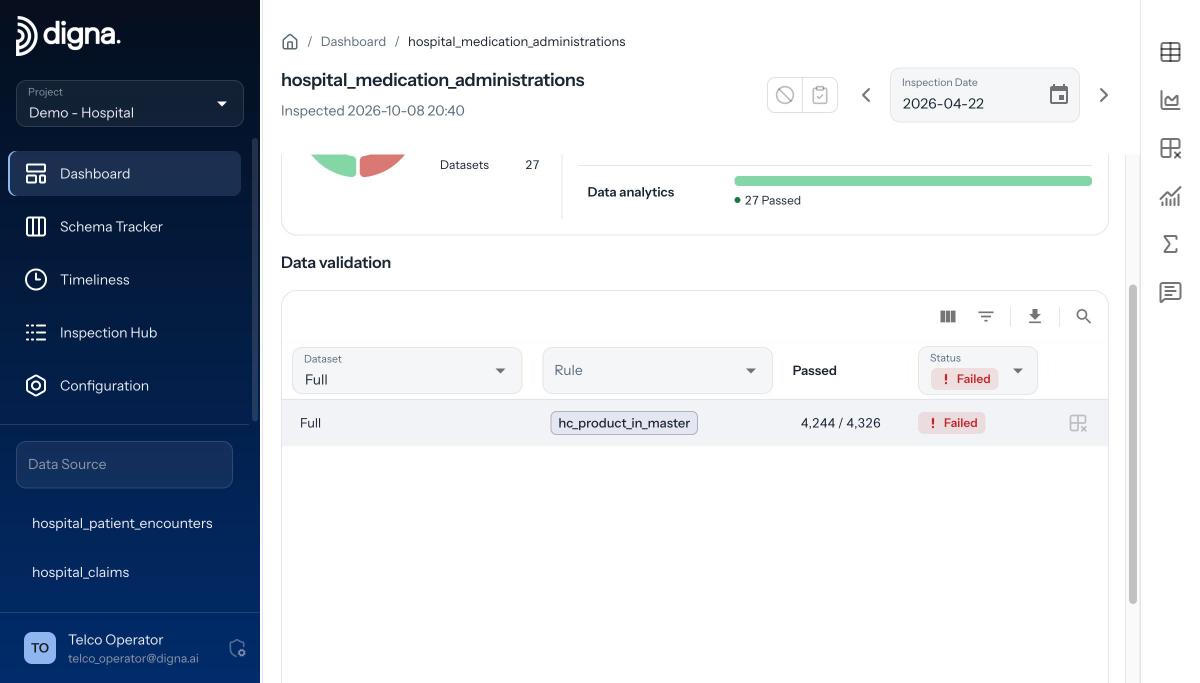1200x683 pixels.
Task: Open Configuration in the sidebar
Action: pyautogui.click(x=104, y=386)
